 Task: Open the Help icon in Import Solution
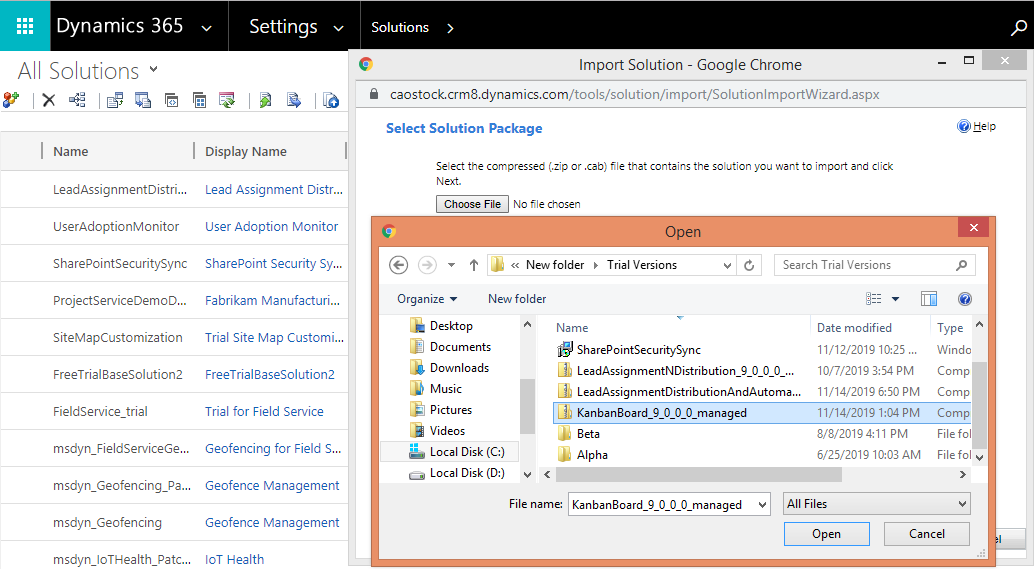(964, 126)
